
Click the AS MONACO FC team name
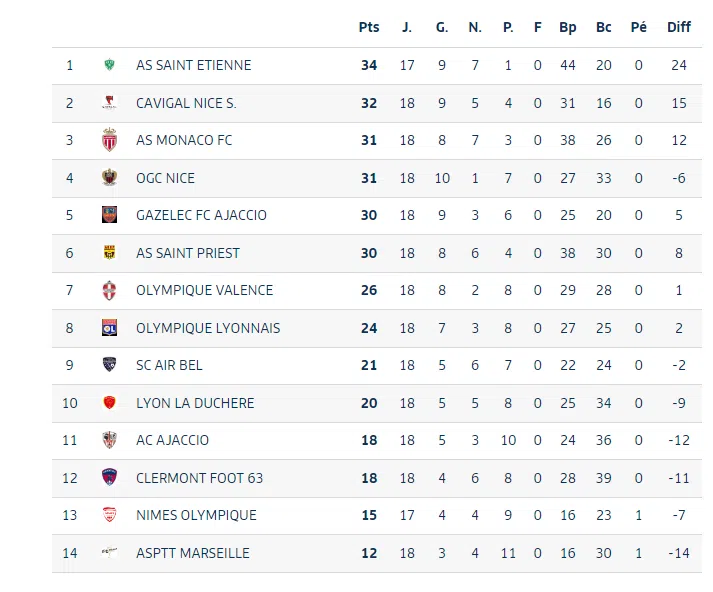click(184, 140)
